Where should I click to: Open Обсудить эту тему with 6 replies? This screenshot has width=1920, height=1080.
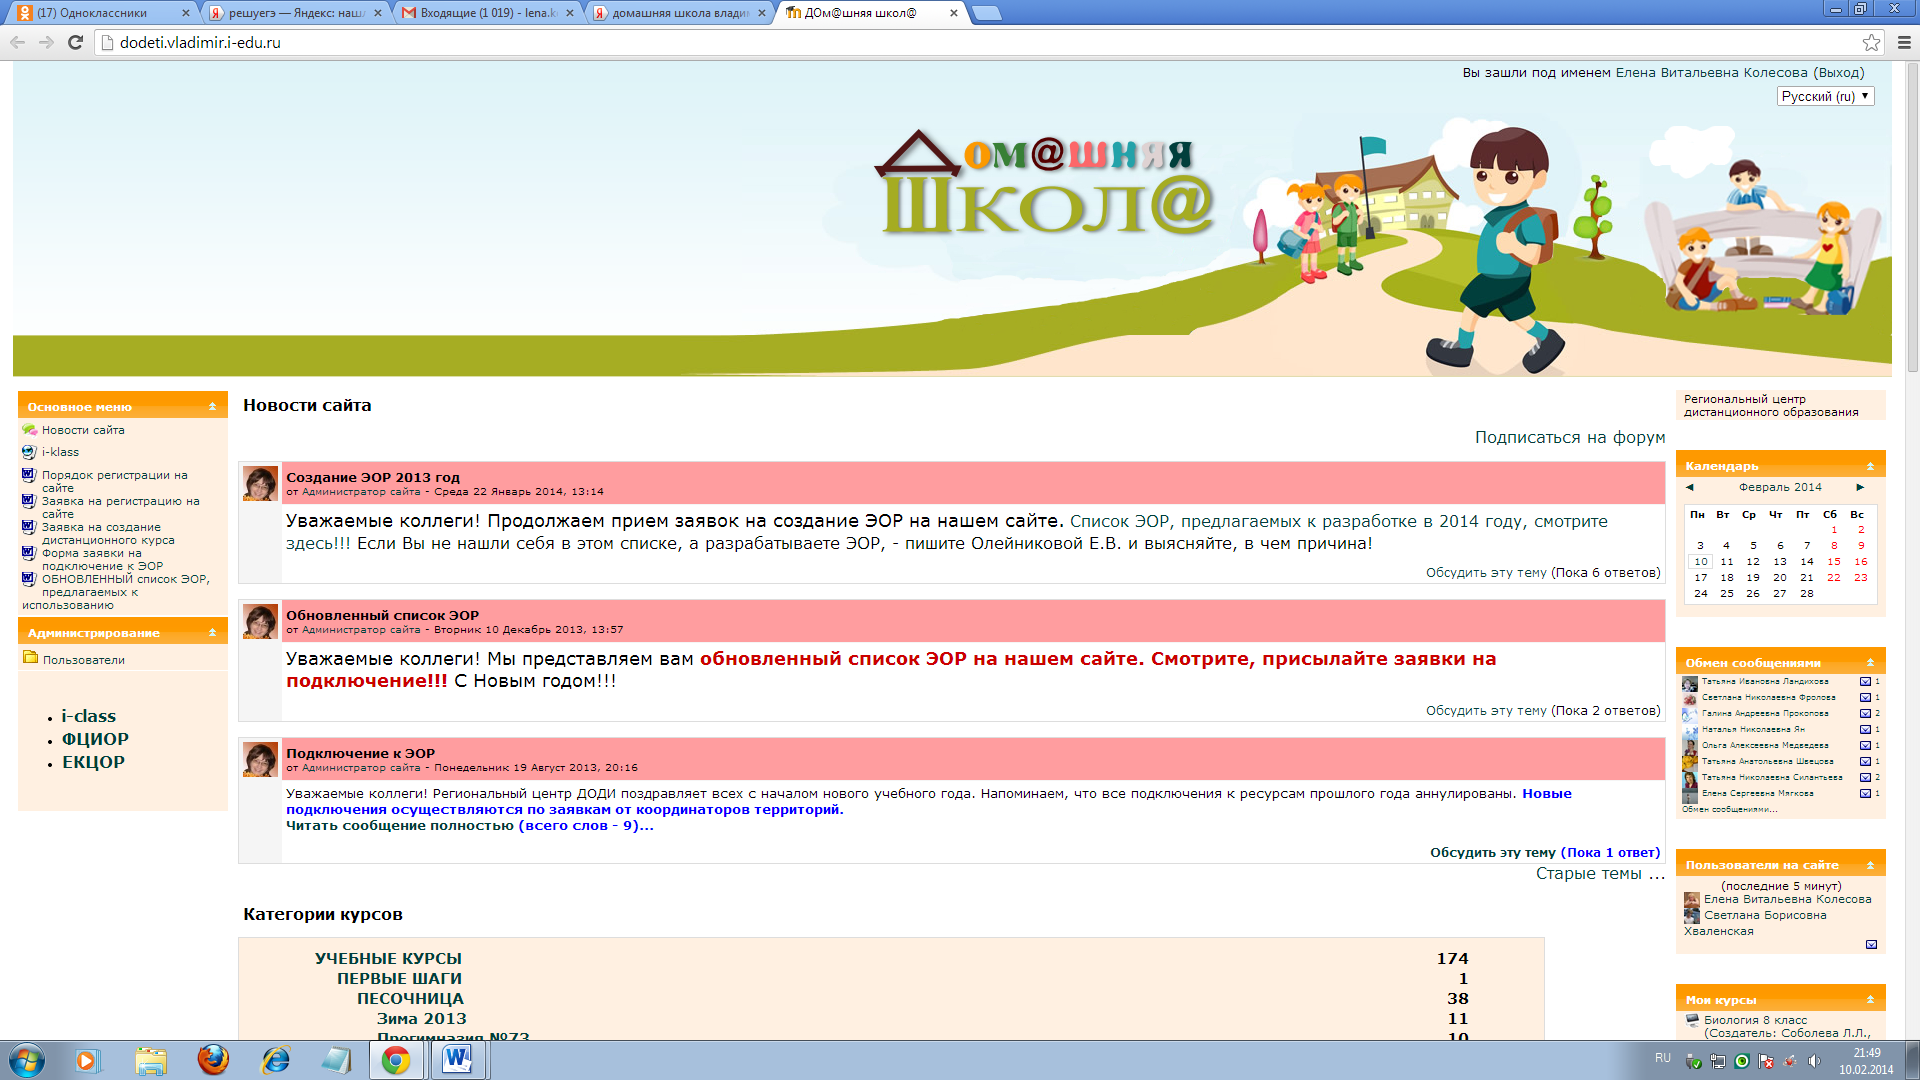1486,572
